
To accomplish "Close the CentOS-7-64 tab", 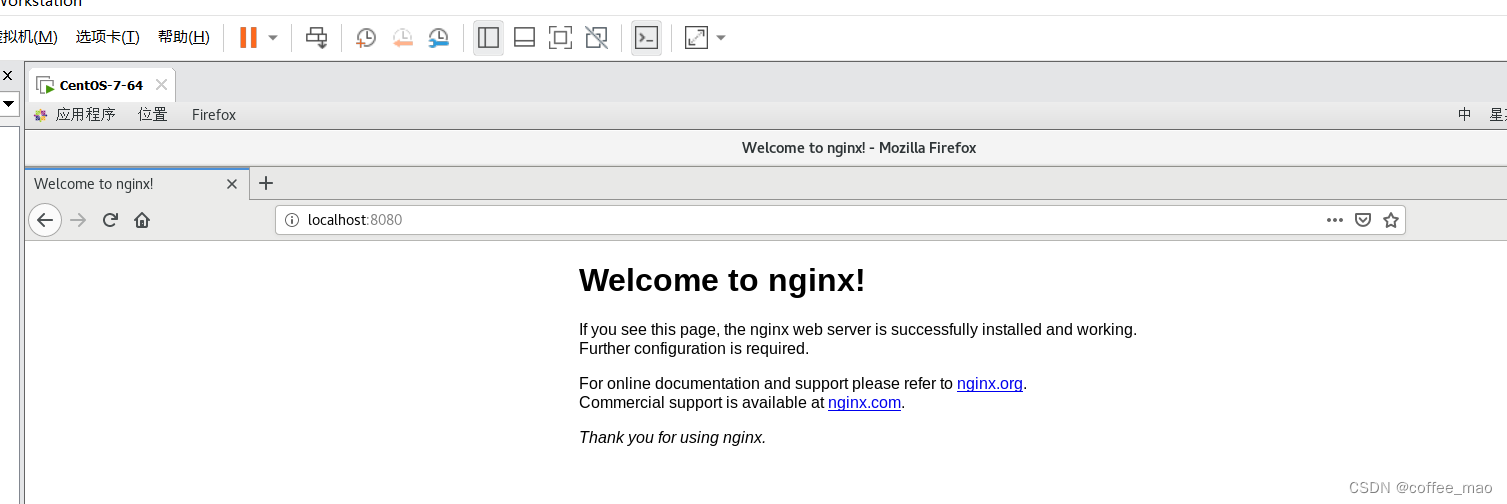I will click(x=161, y=85).
